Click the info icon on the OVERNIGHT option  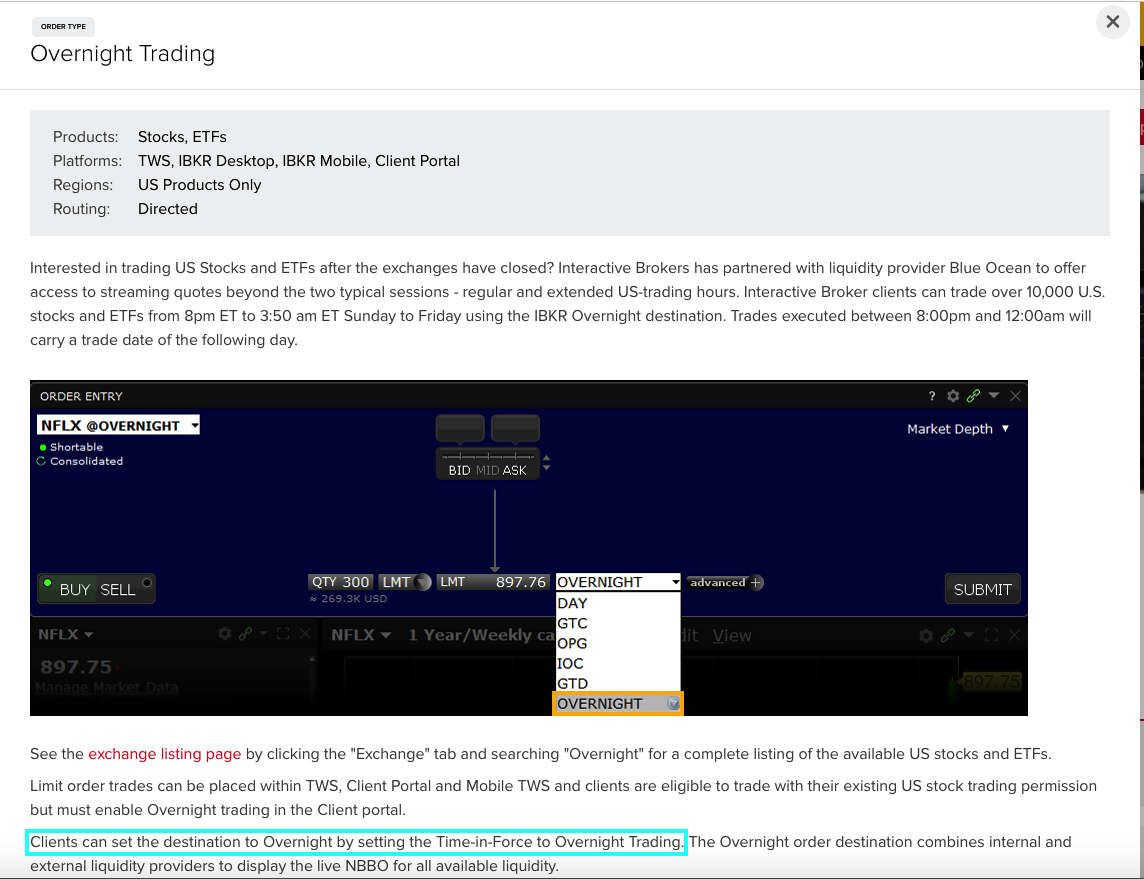[673, 704]
